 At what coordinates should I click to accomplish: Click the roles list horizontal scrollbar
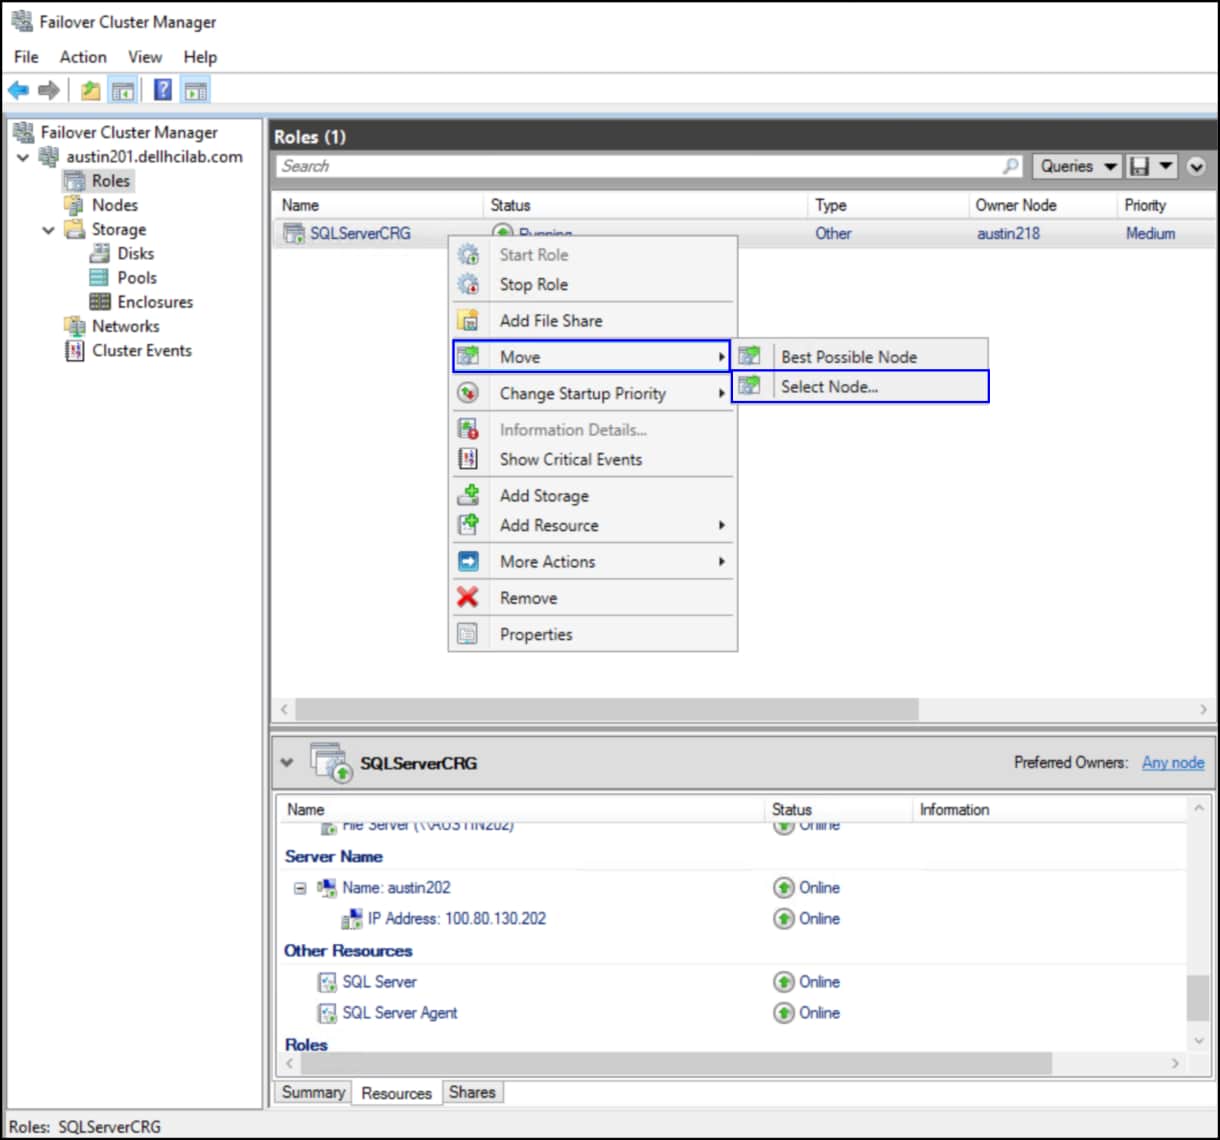click(x=607, y=709)
